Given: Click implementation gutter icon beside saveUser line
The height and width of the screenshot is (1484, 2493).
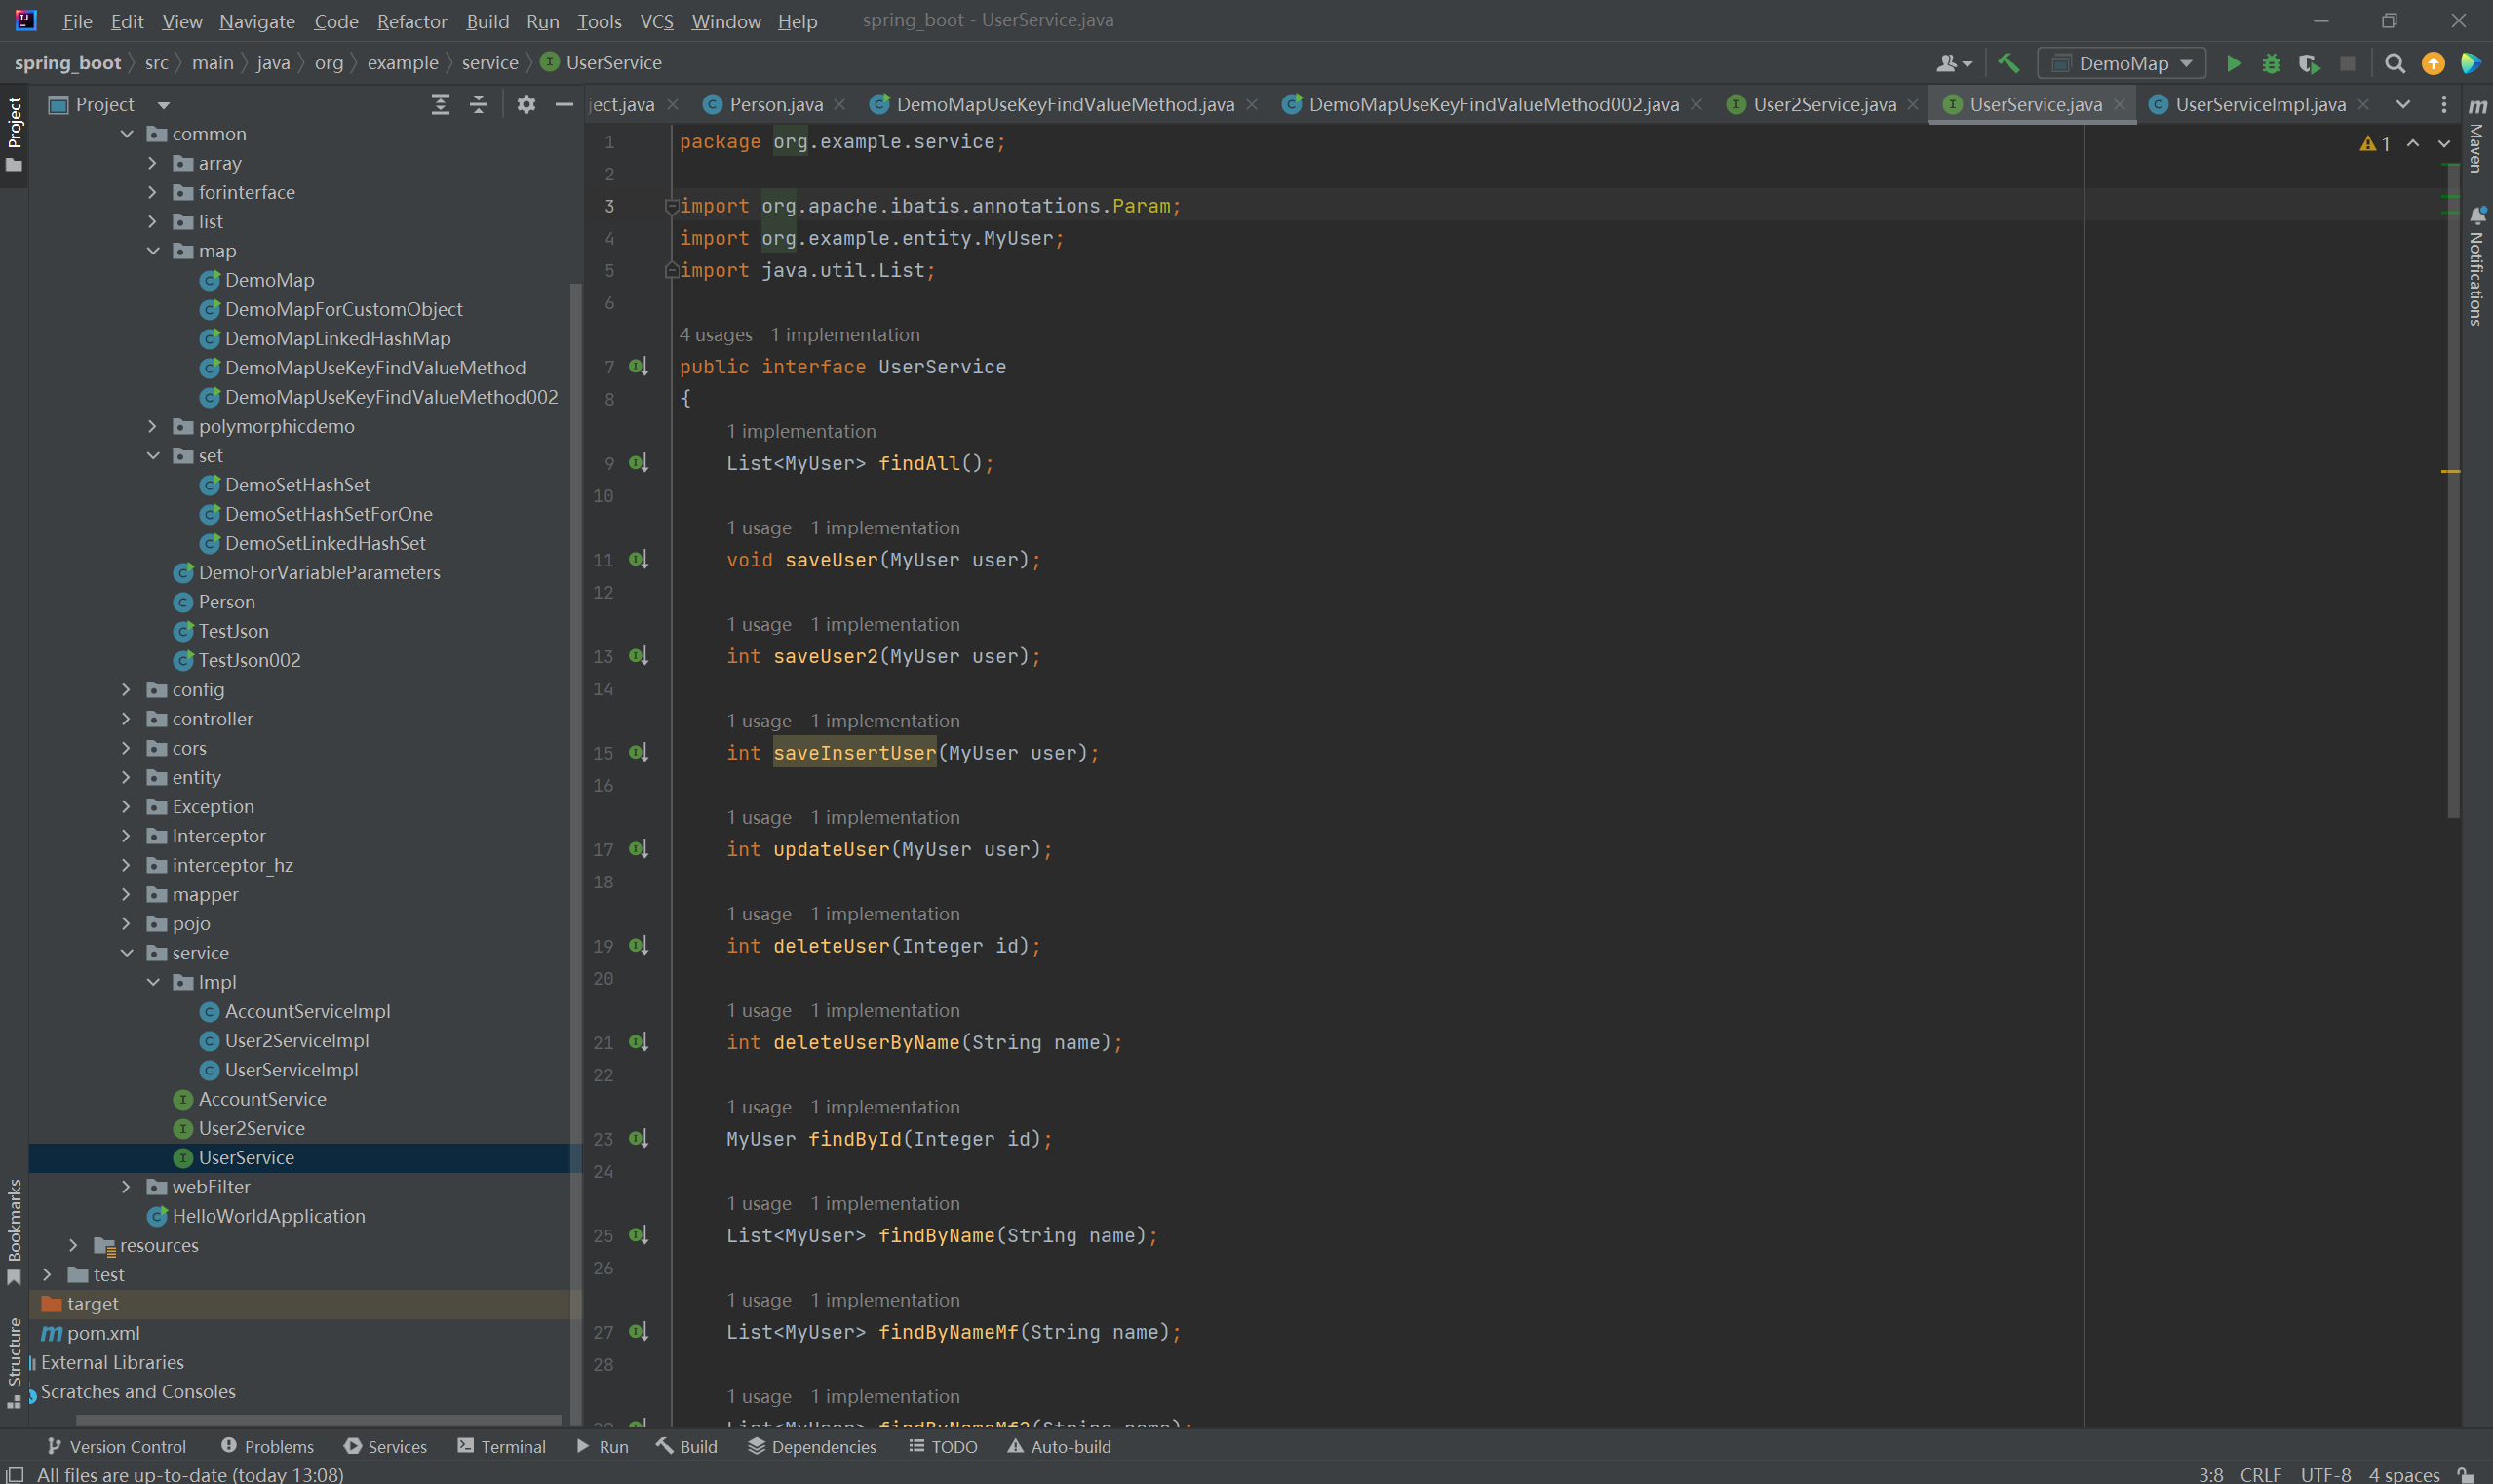Looking at the screenshot, I should point(638,559).
